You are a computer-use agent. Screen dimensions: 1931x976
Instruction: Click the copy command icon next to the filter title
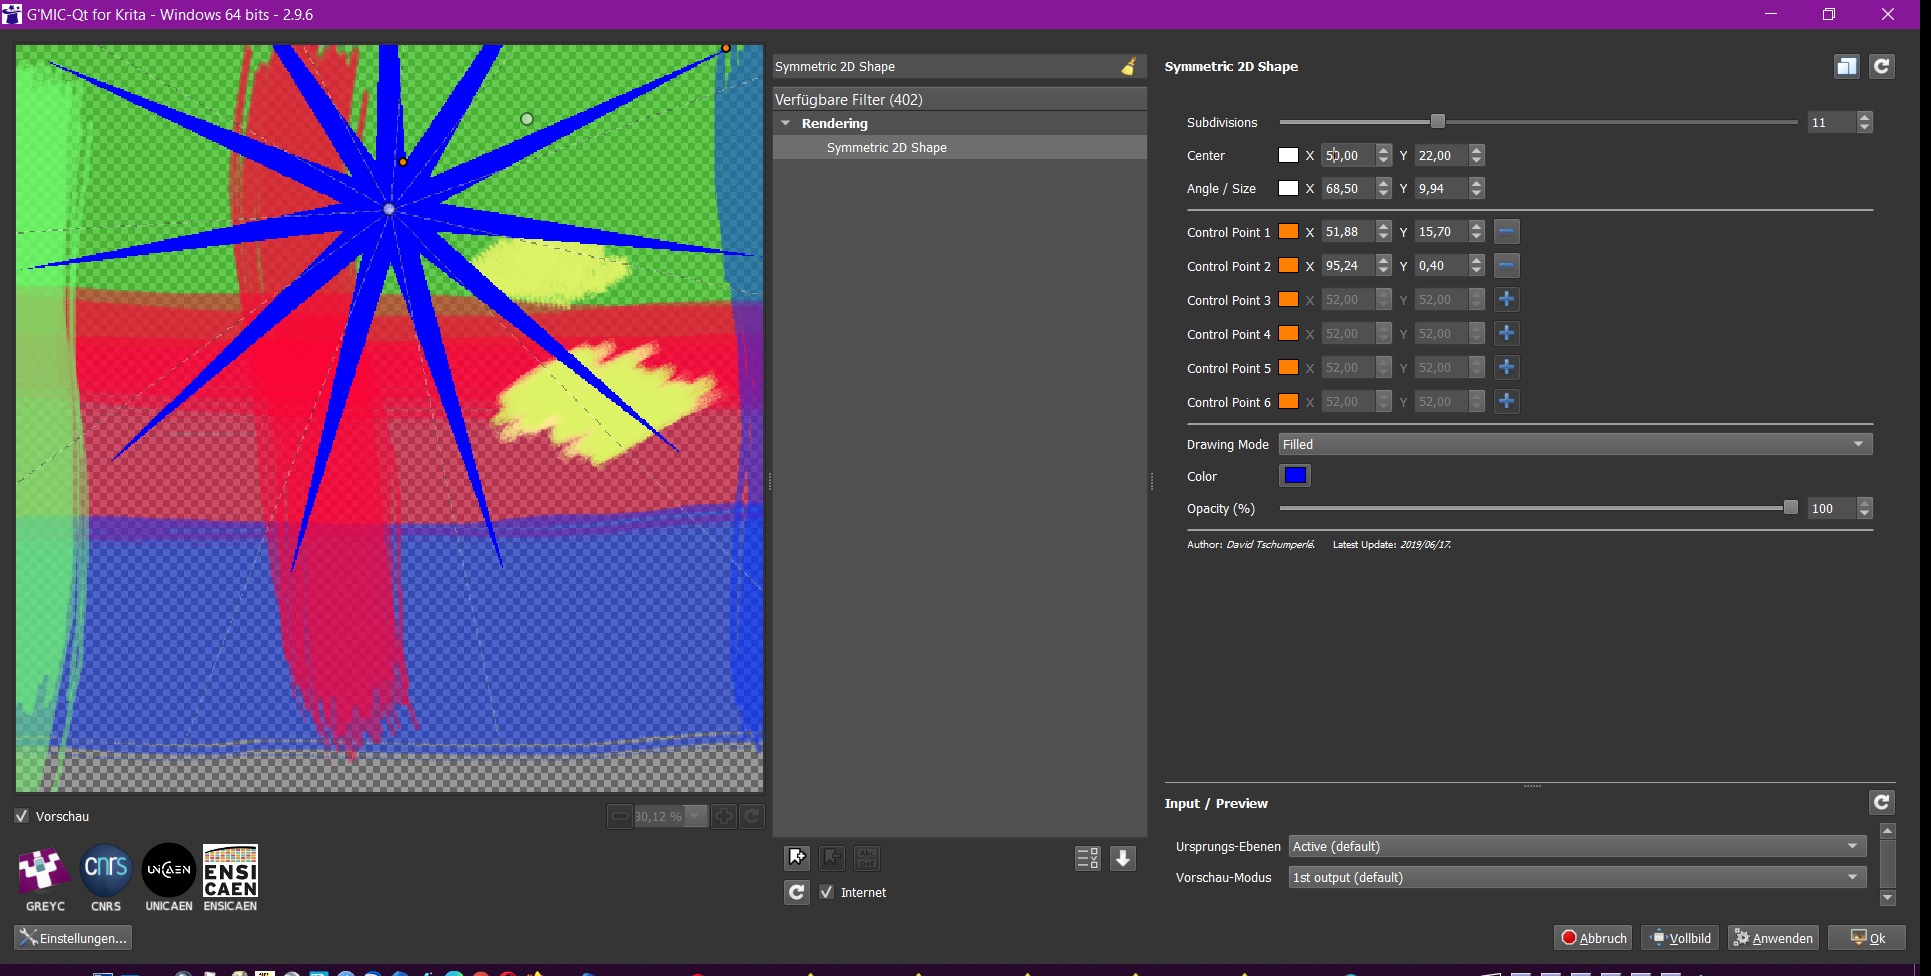[1846, 66]
